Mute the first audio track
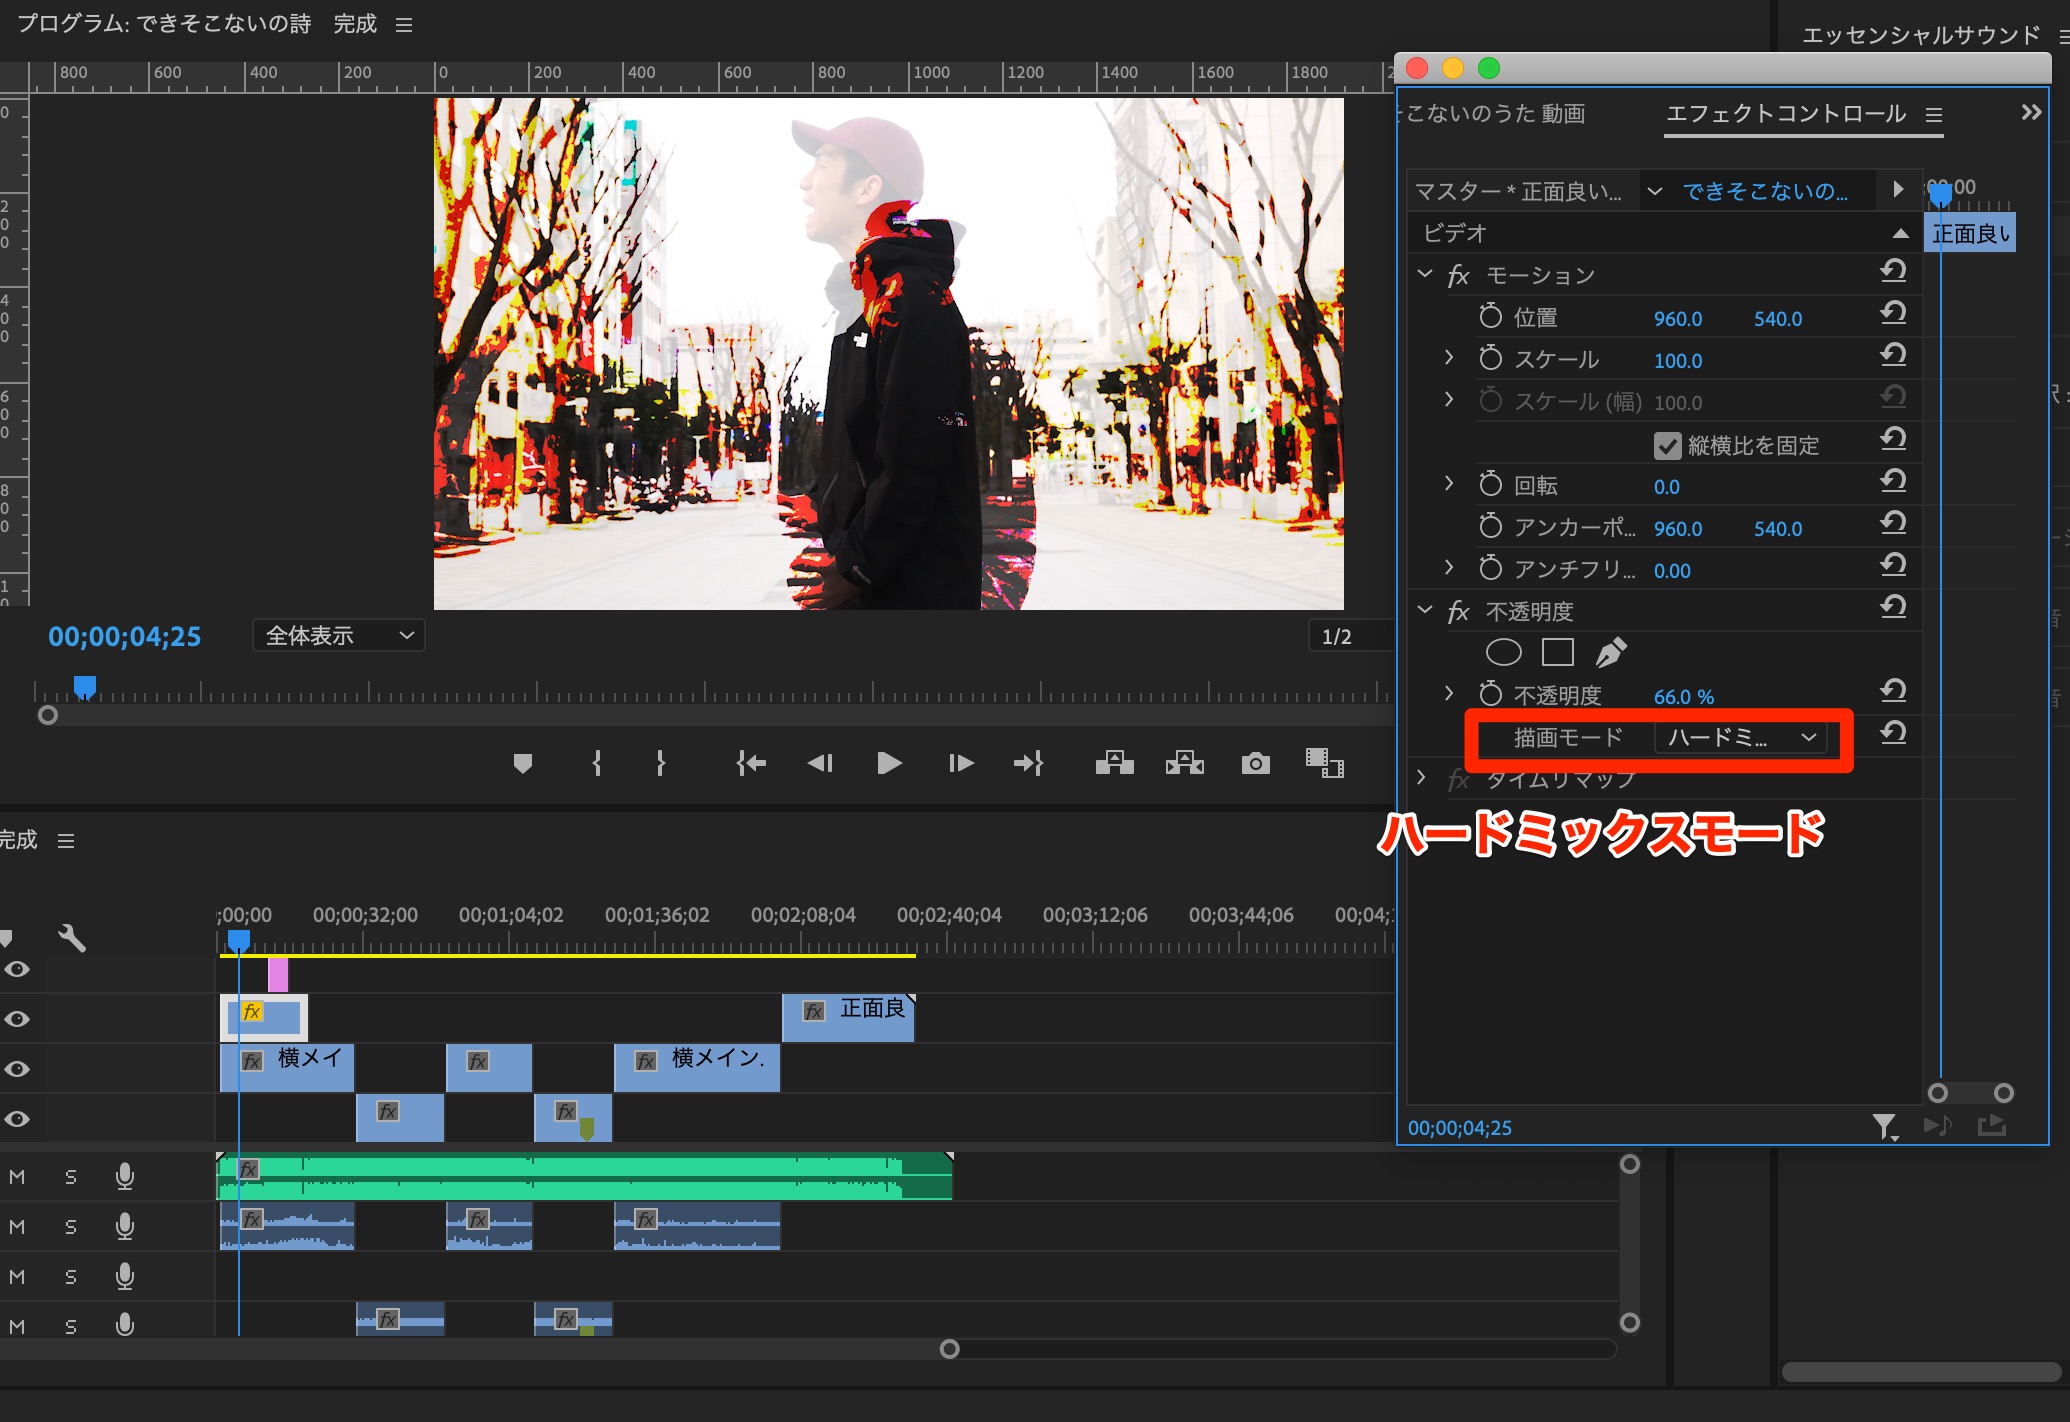The width and height of the screenshot is (2070, 1422). 17,1177
